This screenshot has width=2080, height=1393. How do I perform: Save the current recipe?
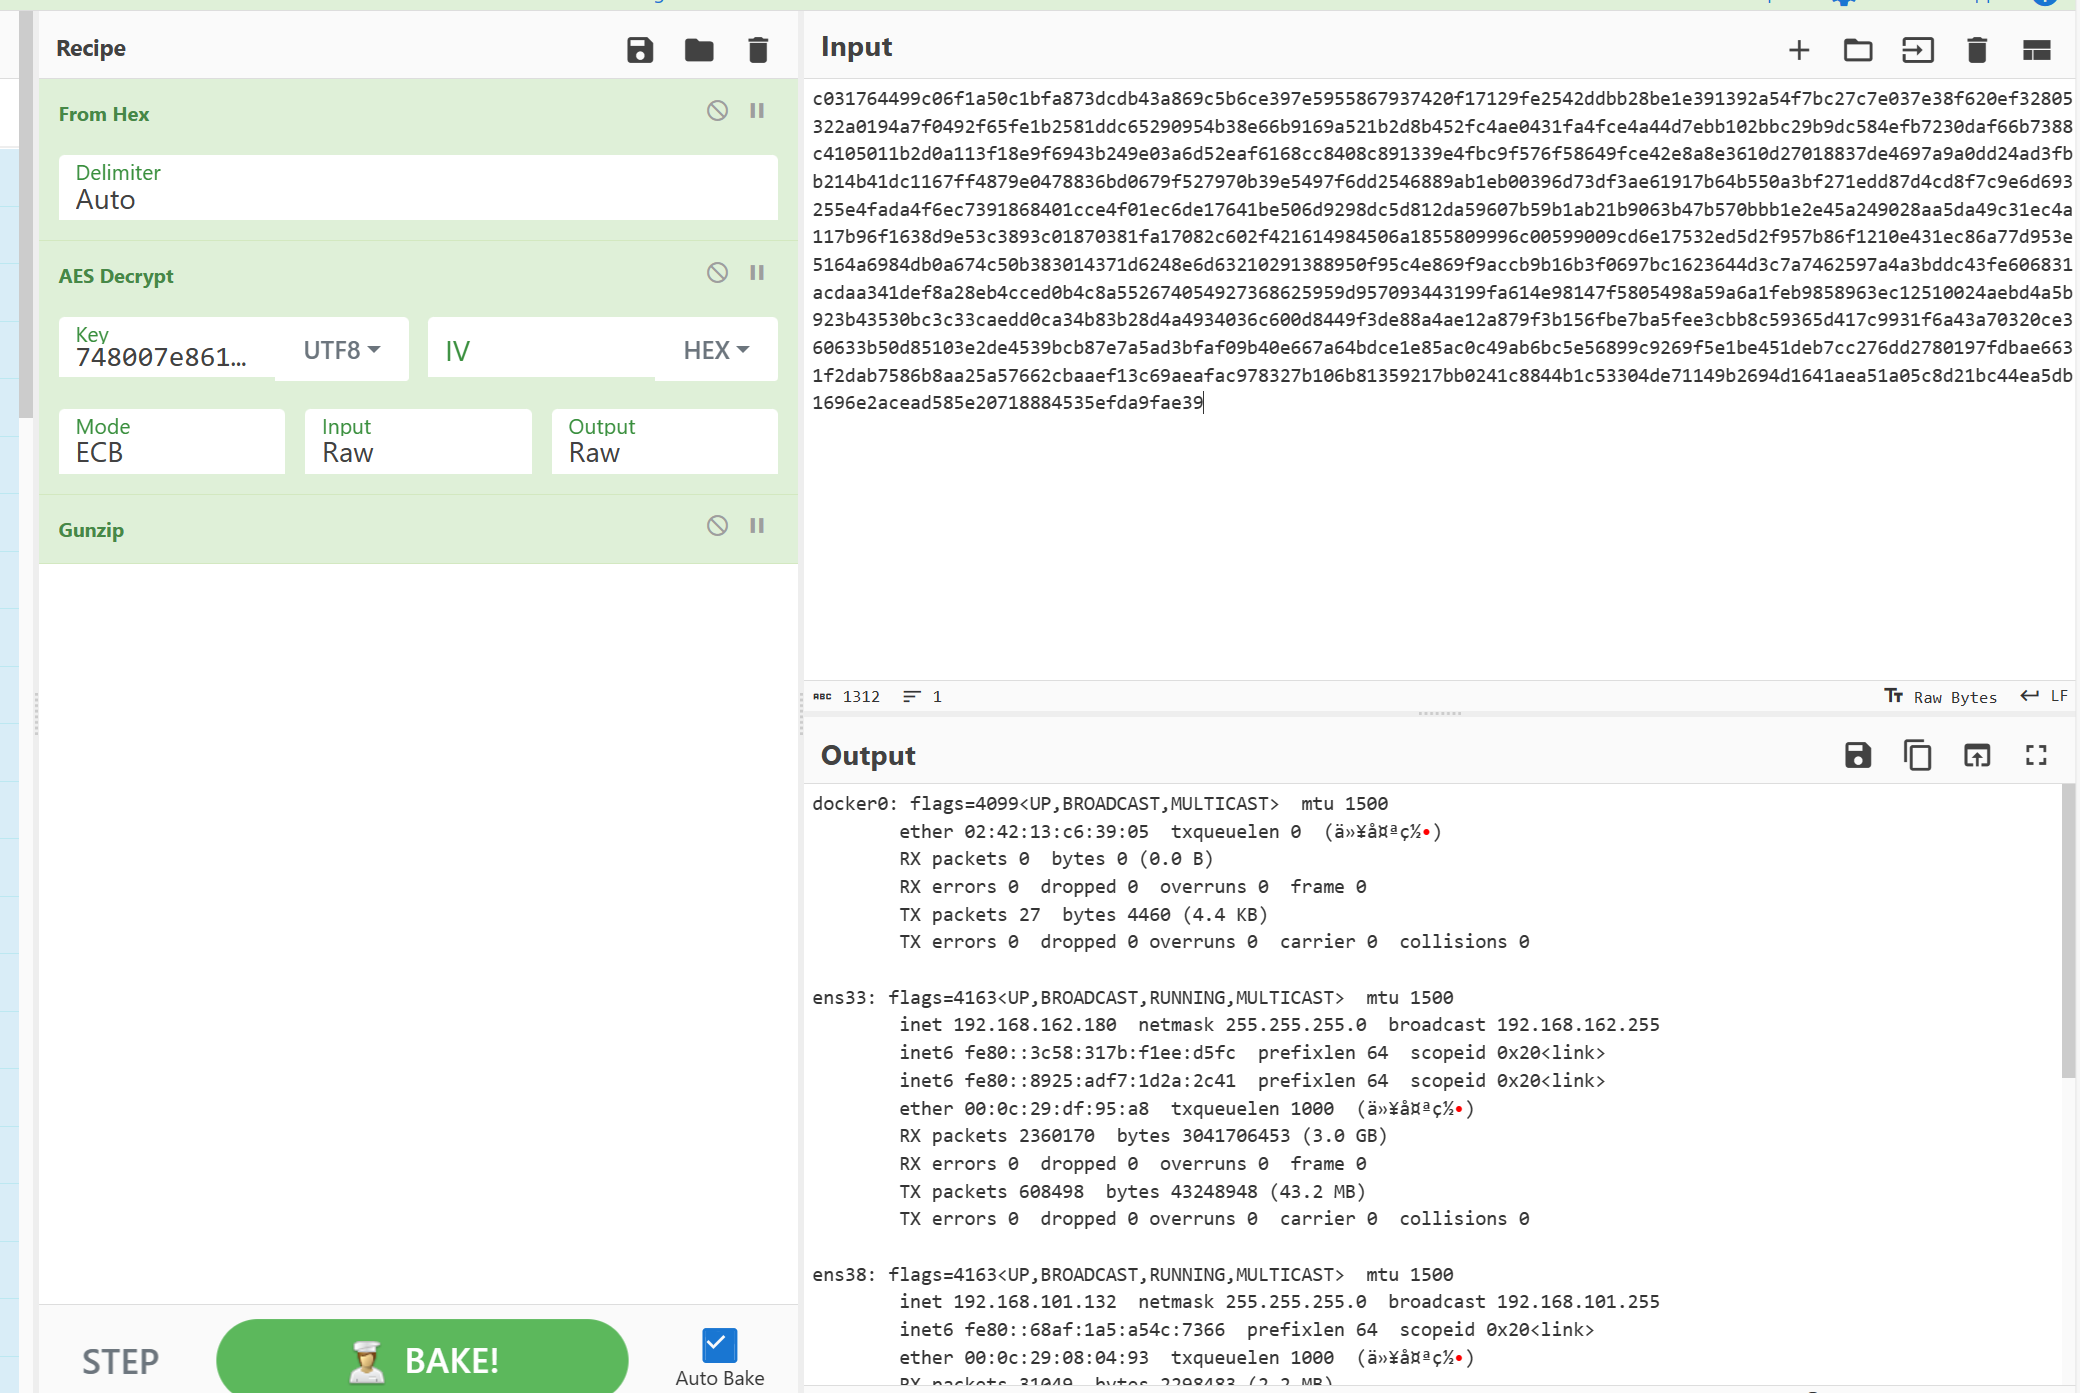640,50
